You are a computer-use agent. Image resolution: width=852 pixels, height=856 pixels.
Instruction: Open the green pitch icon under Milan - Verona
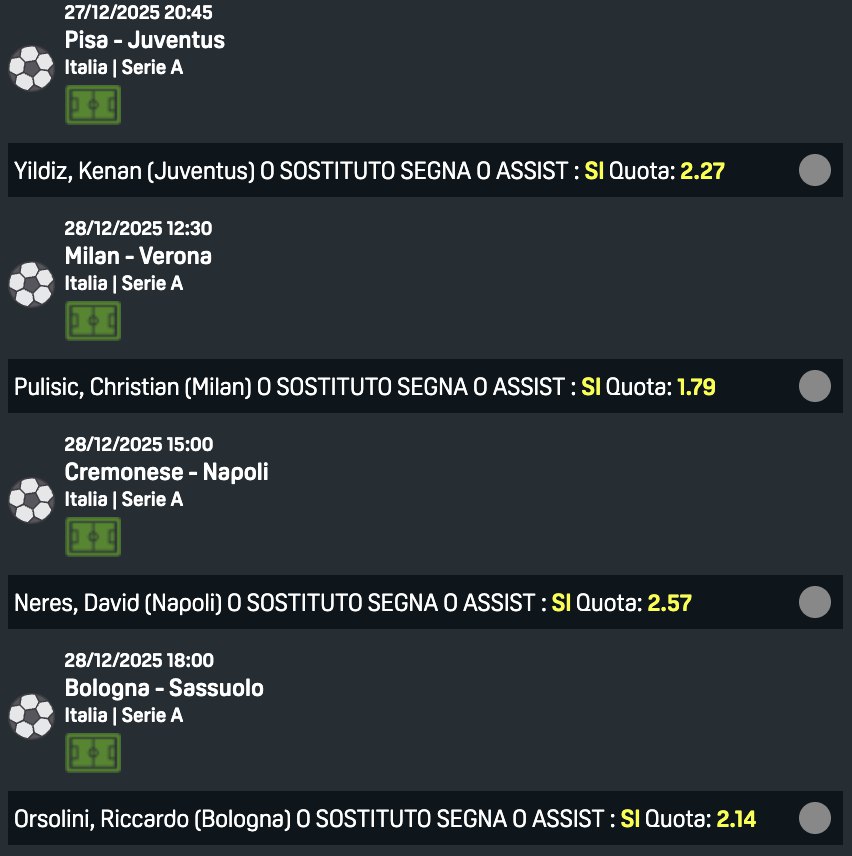tap(93, 321)
